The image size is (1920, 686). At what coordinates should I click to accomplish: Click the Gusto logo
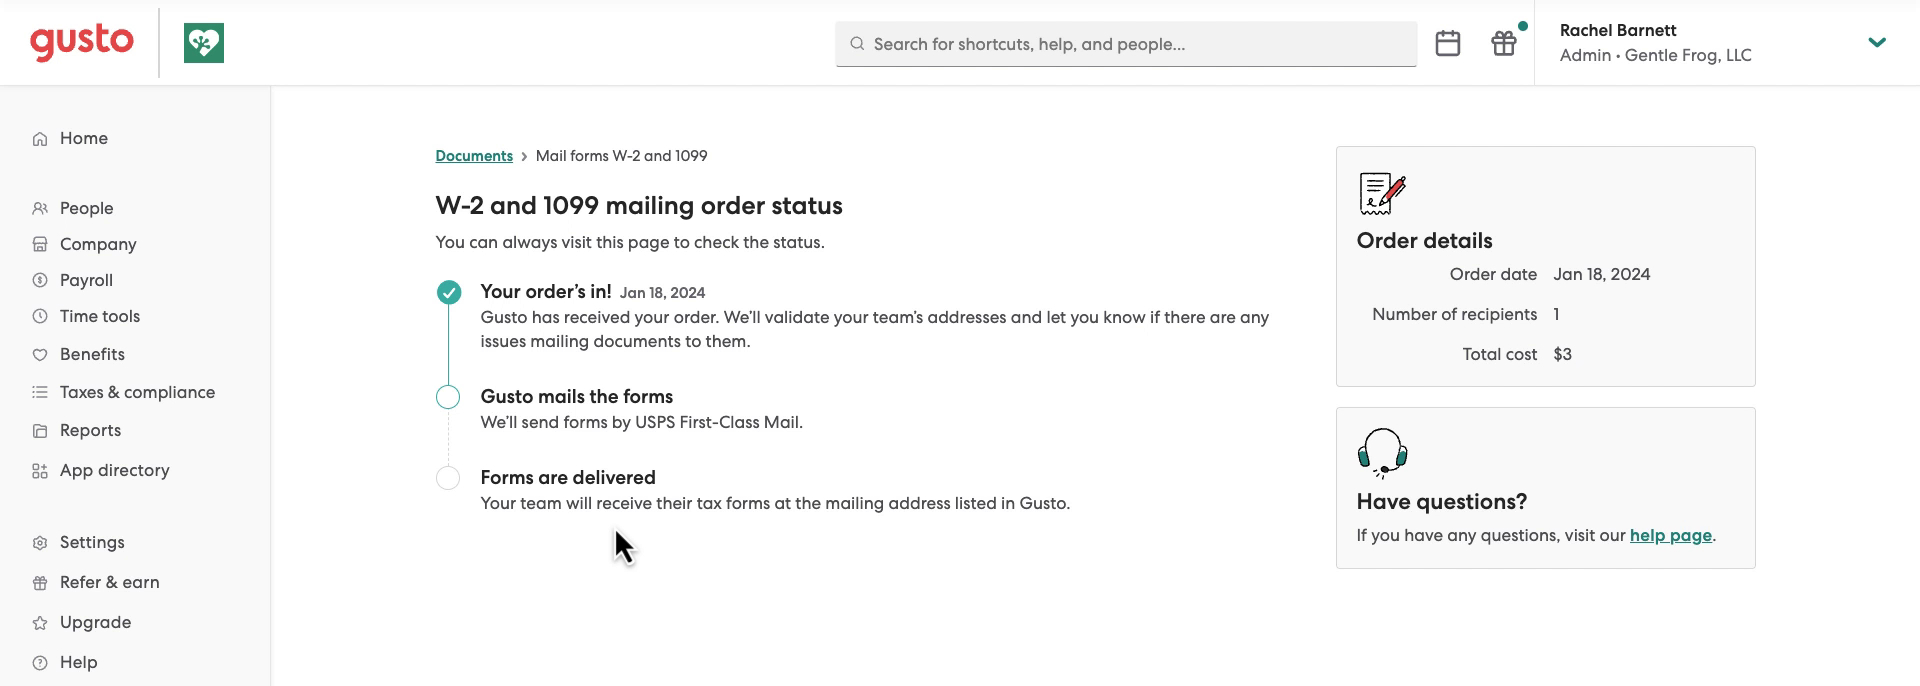82,42
